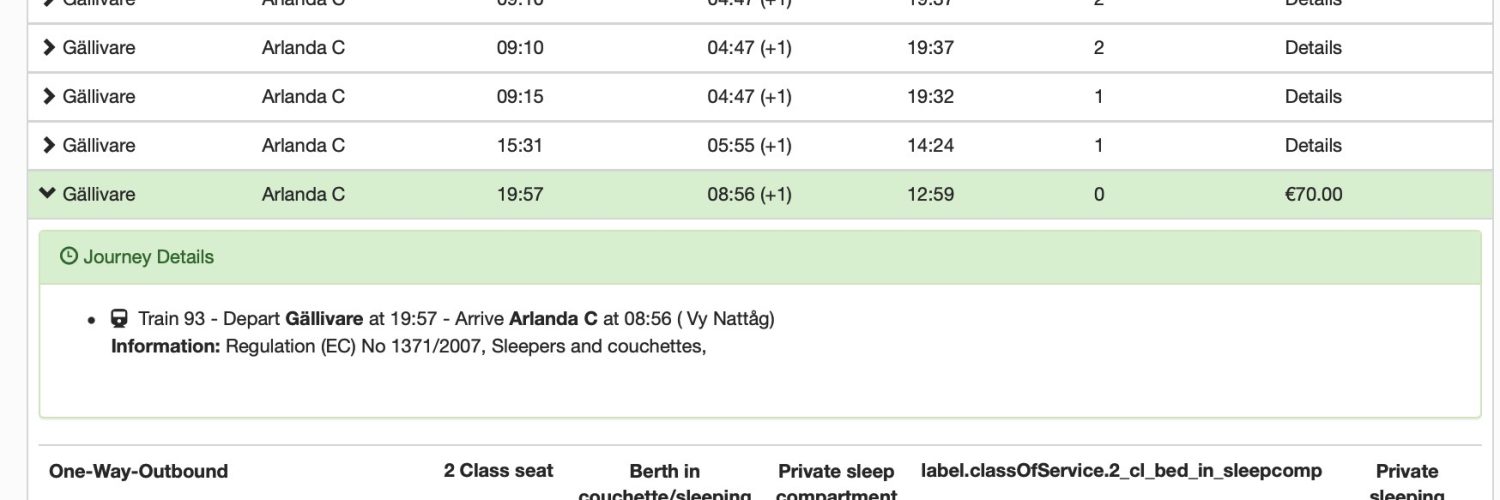This screenshot has height=500, width=1500.
Task: Click the train icon next to Train 93
Action: click(x=119, y=319)
